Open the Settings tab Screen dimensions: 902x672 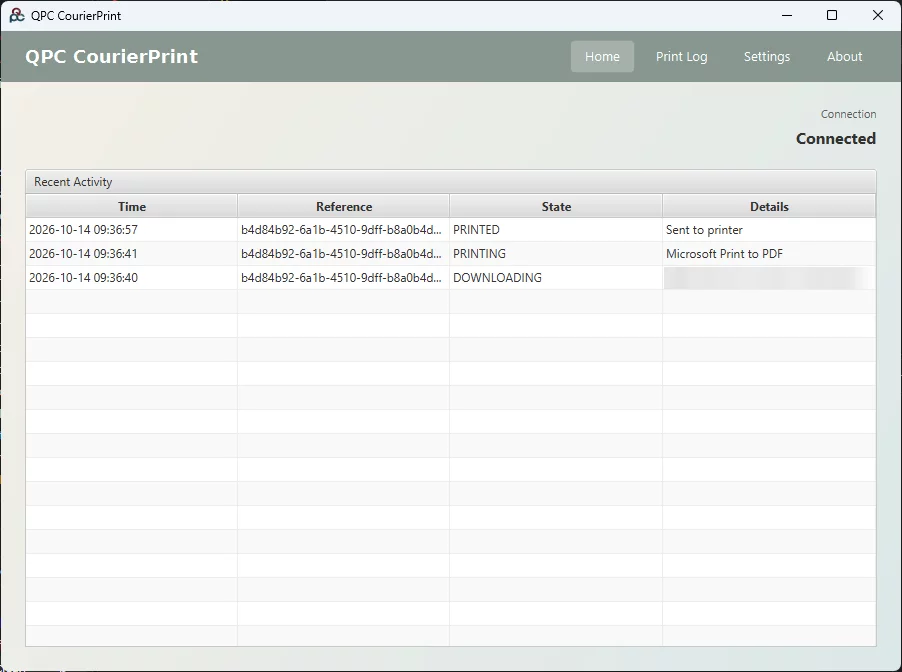pyautogui.click(x=767, y=56)
